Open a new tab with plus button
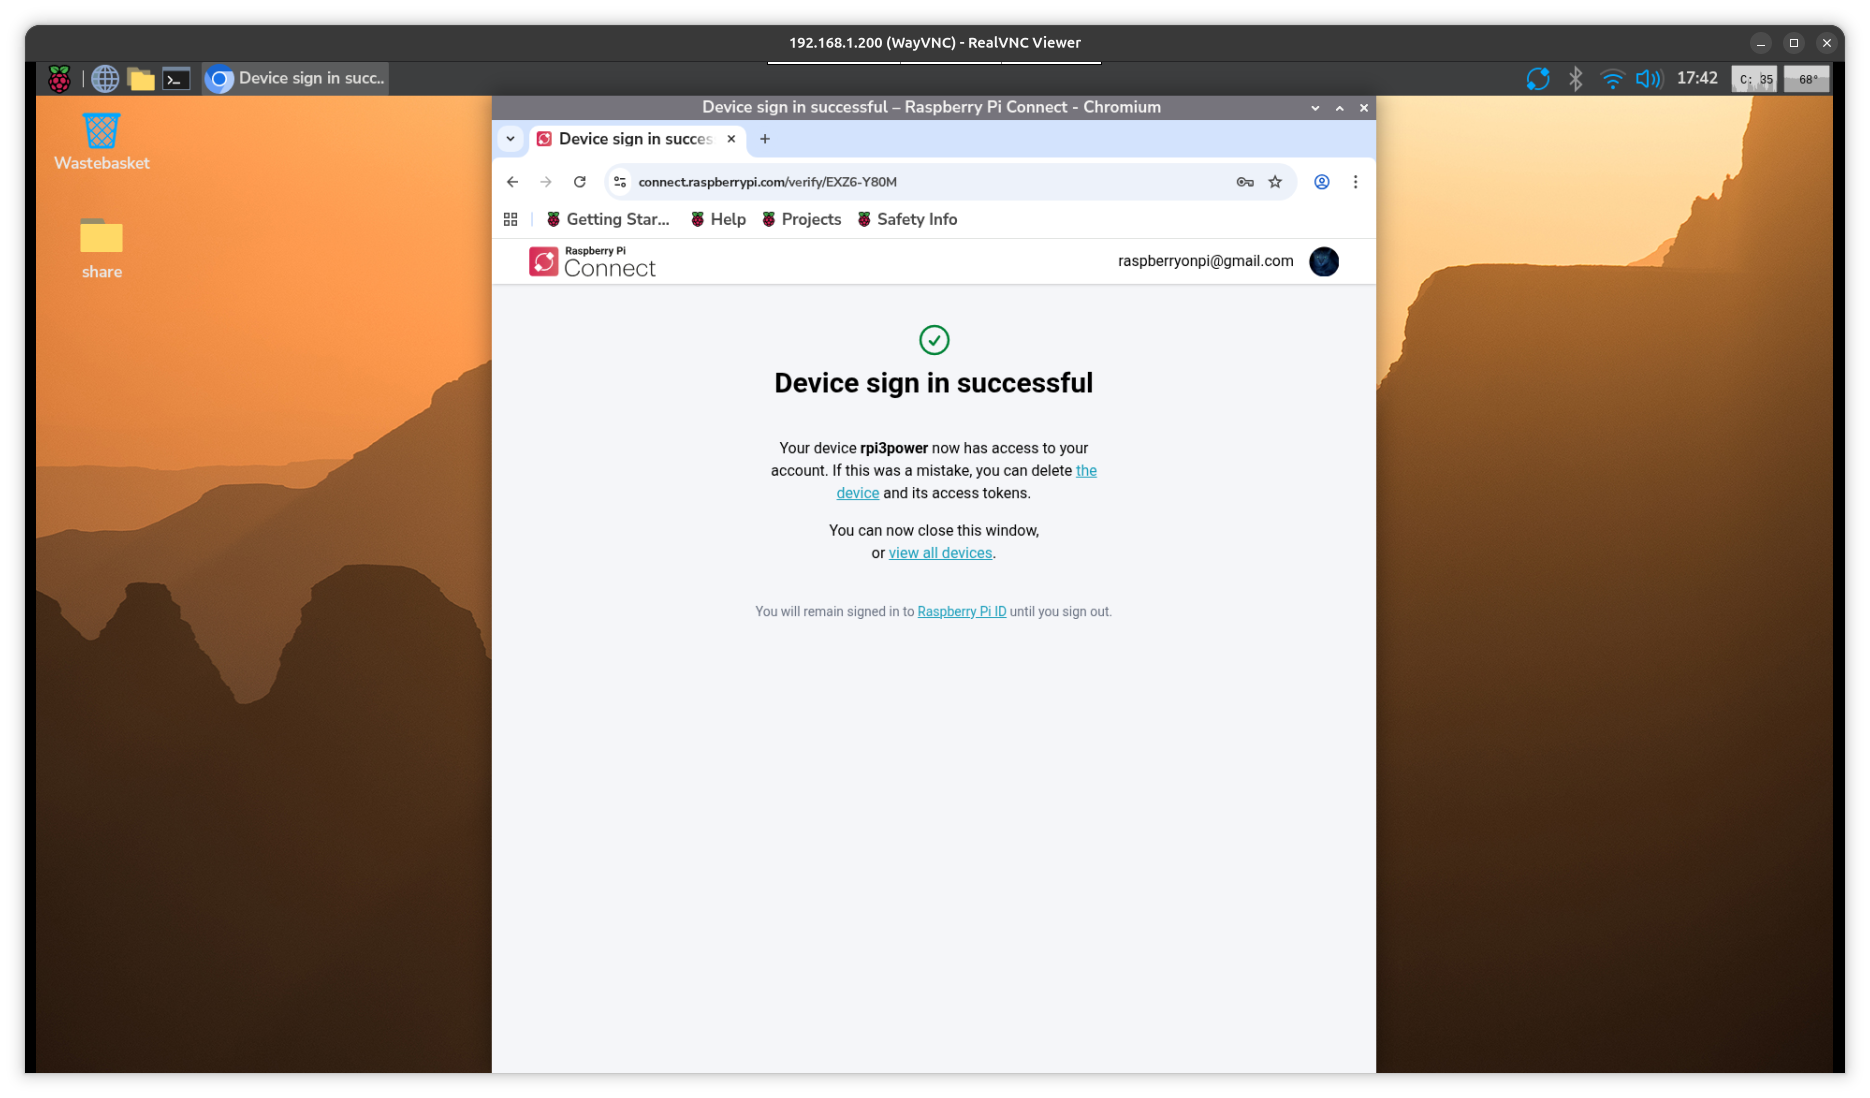The image size is (1870, 1098). pos(765,139)
